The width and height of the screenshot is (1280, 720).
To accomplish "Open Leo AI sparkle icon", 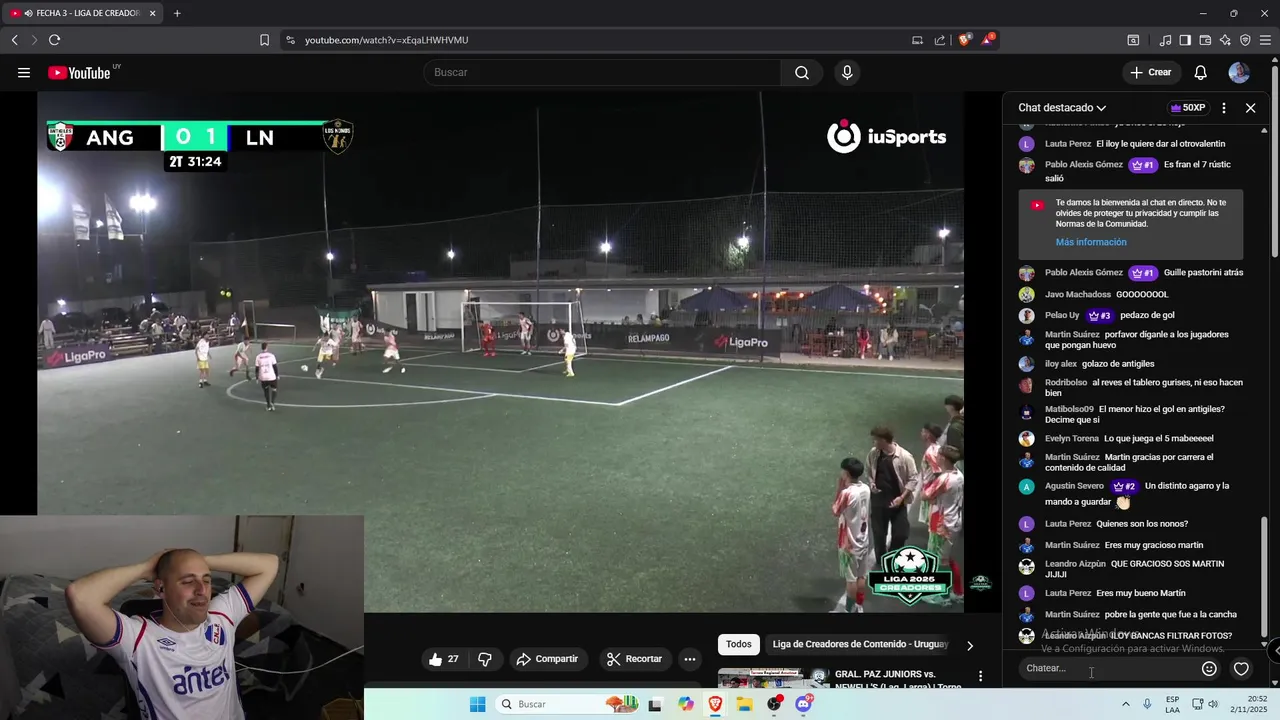I will [1225, 40].
